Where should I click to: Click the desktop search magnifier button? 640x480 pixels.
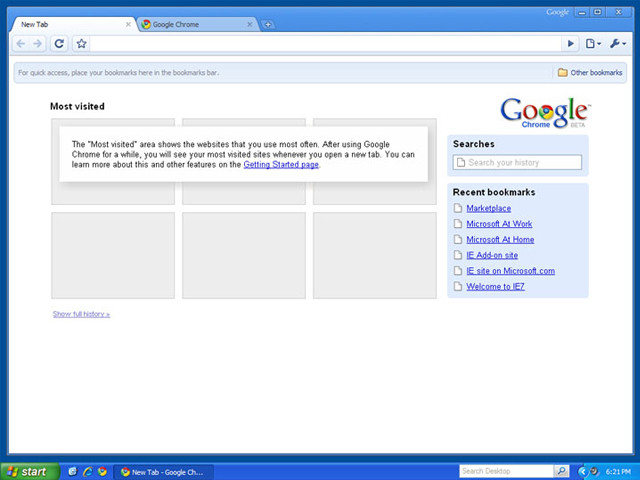click(x=562, y=471)
